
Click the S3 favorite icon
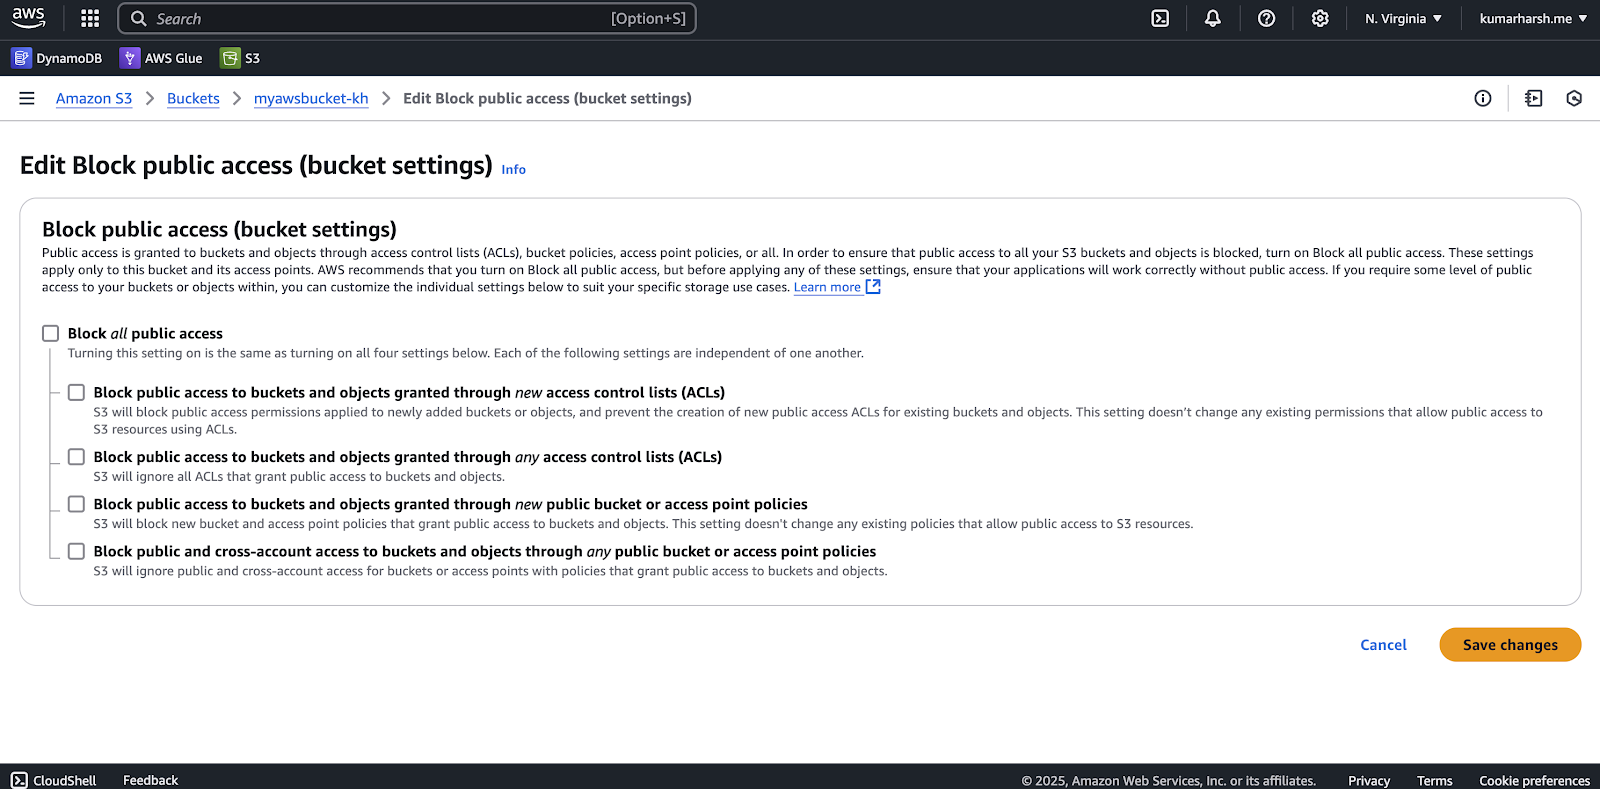click(x=230, y=58)
